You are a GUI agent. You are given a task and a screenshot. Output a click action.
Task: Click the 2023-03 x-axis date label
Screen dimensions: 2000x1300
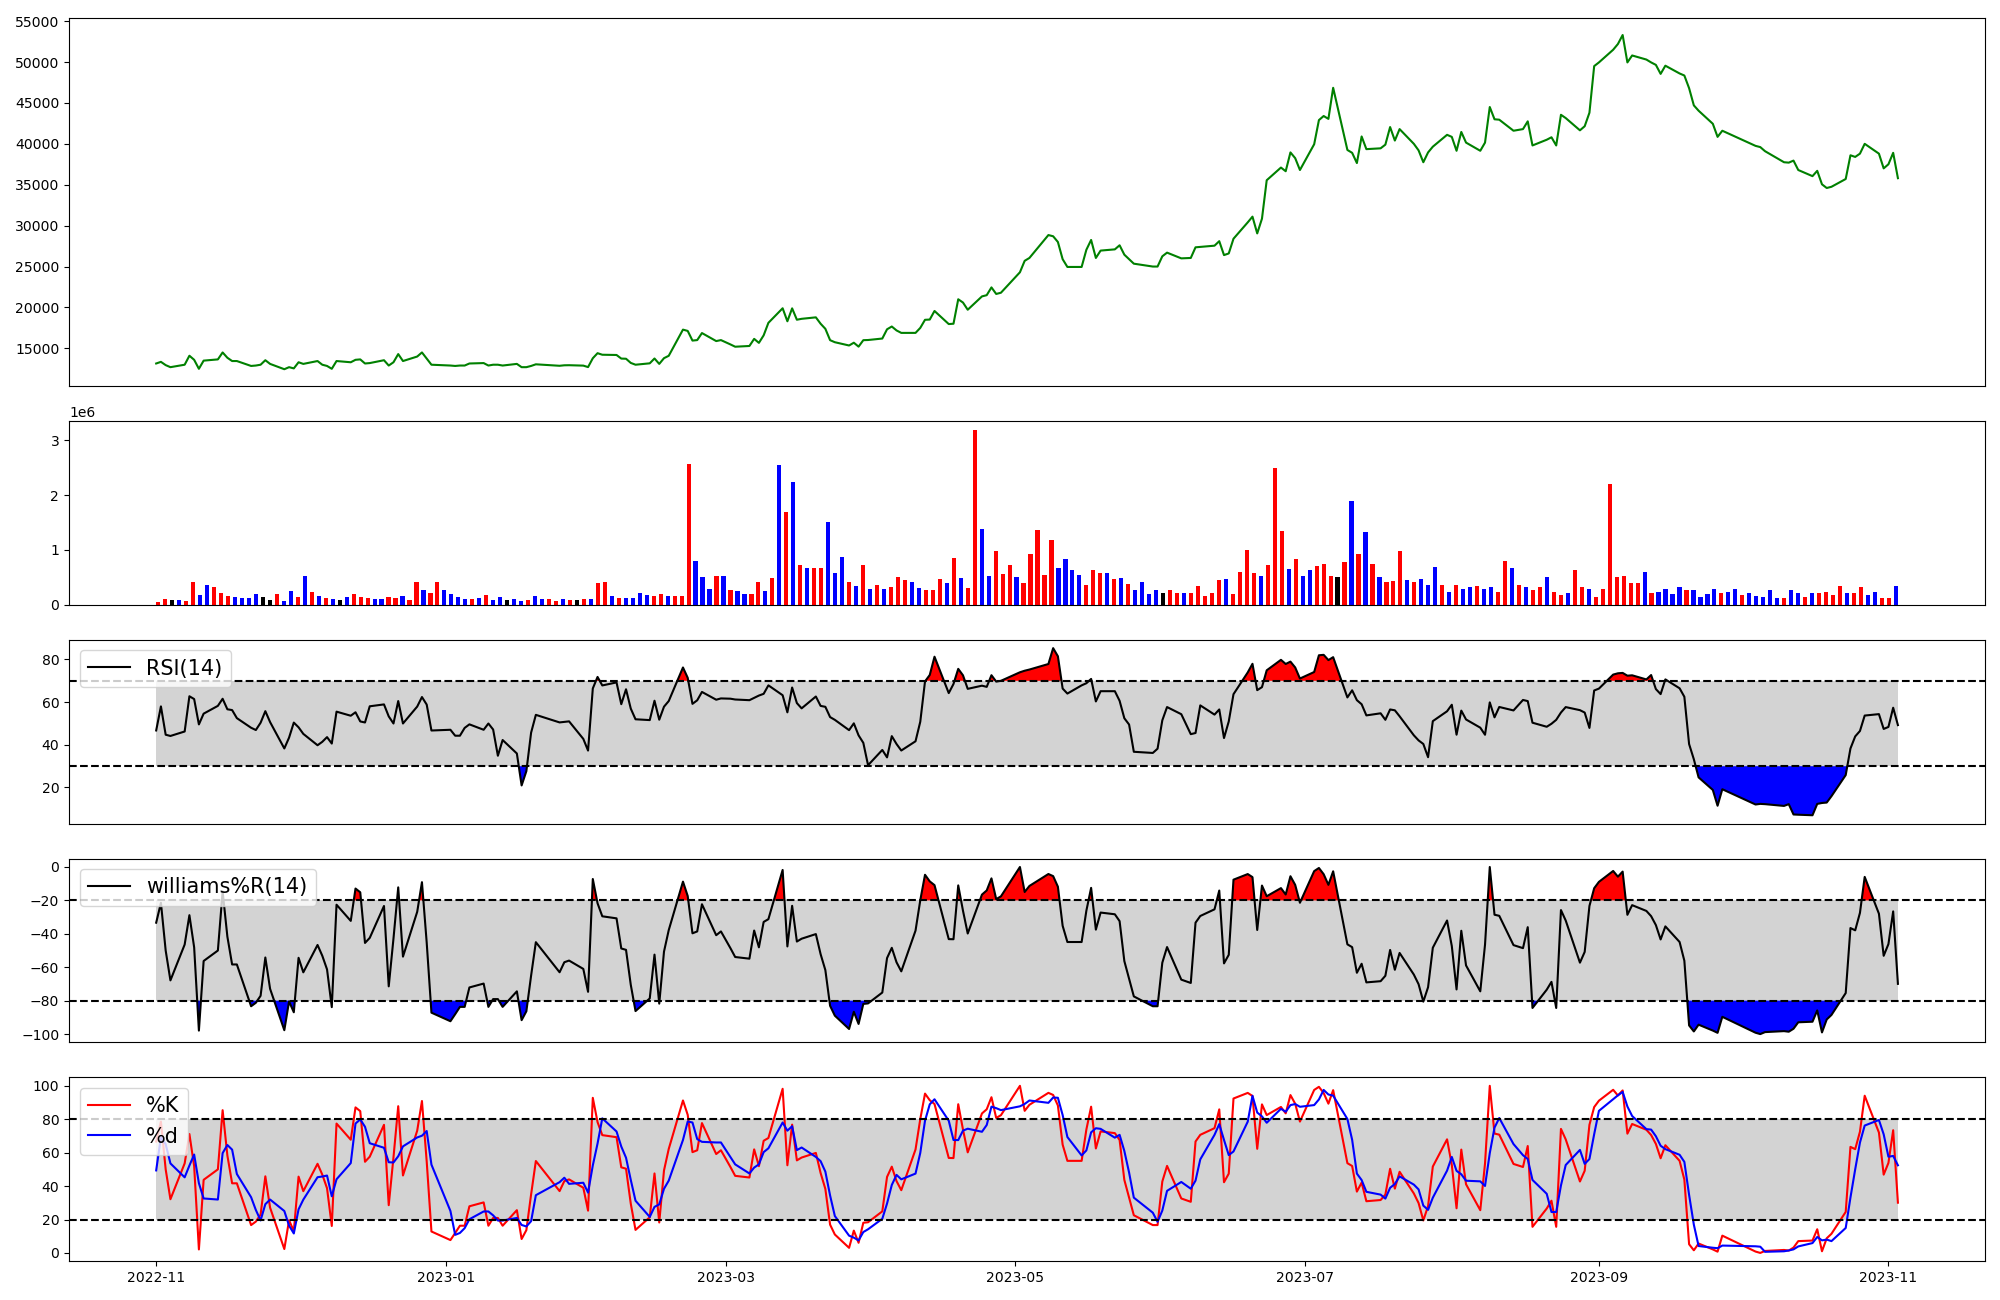(726, 1277)
